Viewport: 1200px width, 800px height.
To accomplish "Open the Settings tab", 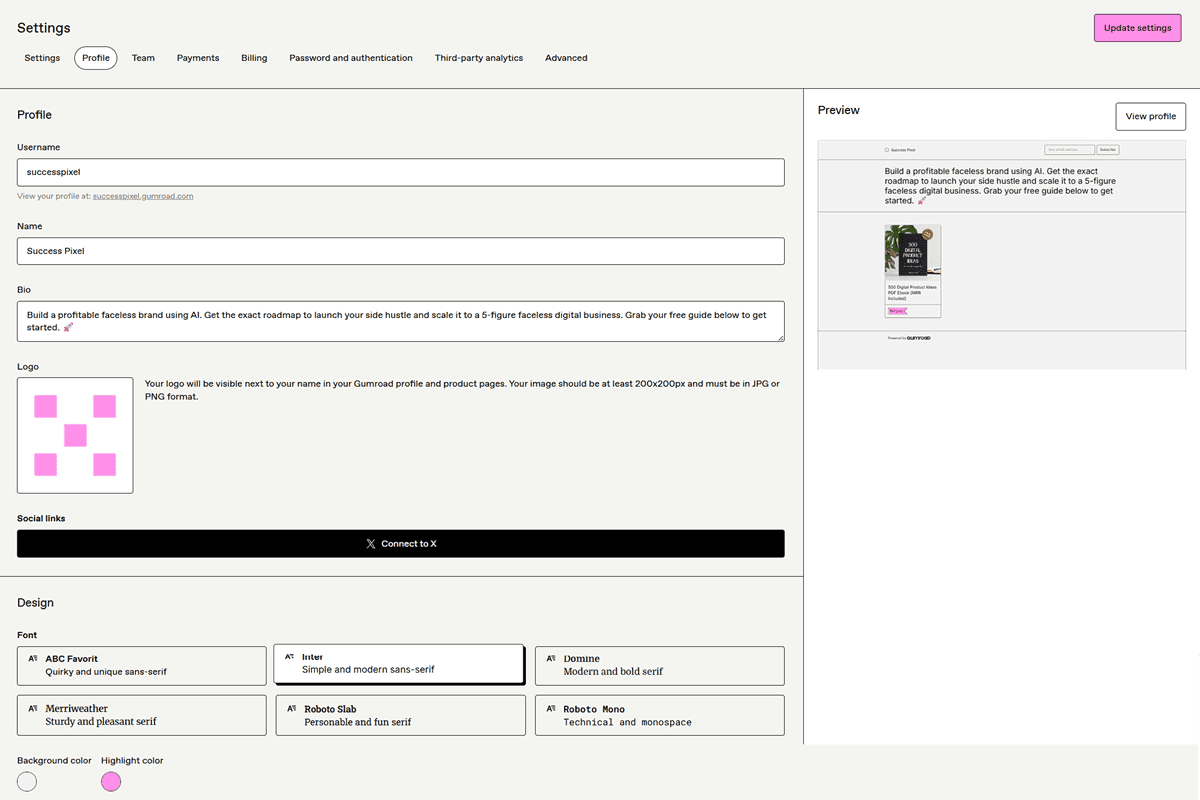I will [x=42, y=58].
